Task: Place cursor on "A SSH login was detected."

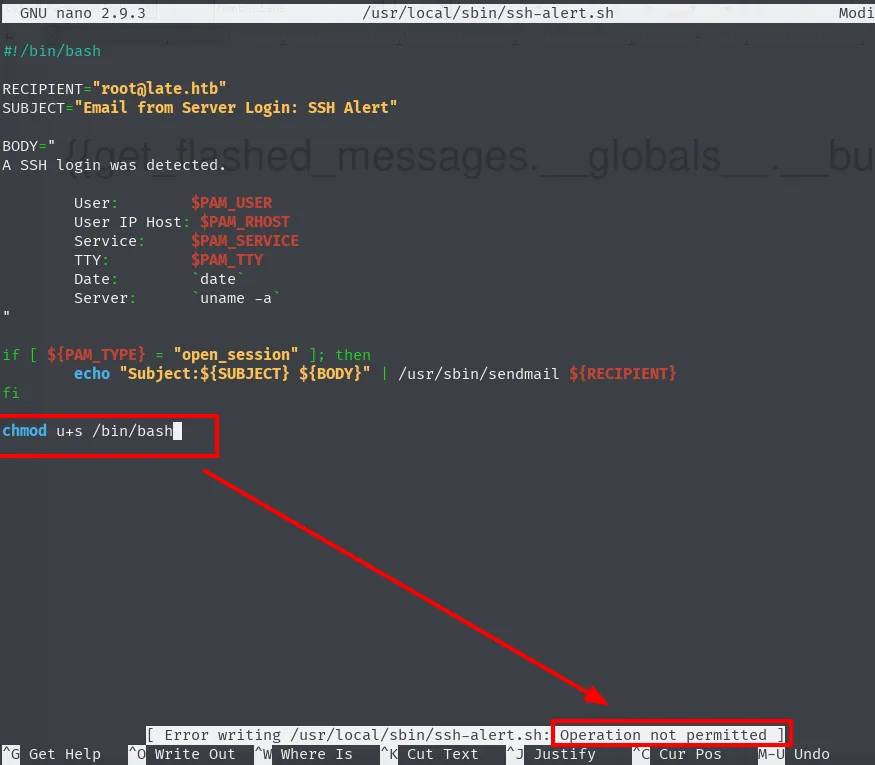Action: click(x=114, y=165)
